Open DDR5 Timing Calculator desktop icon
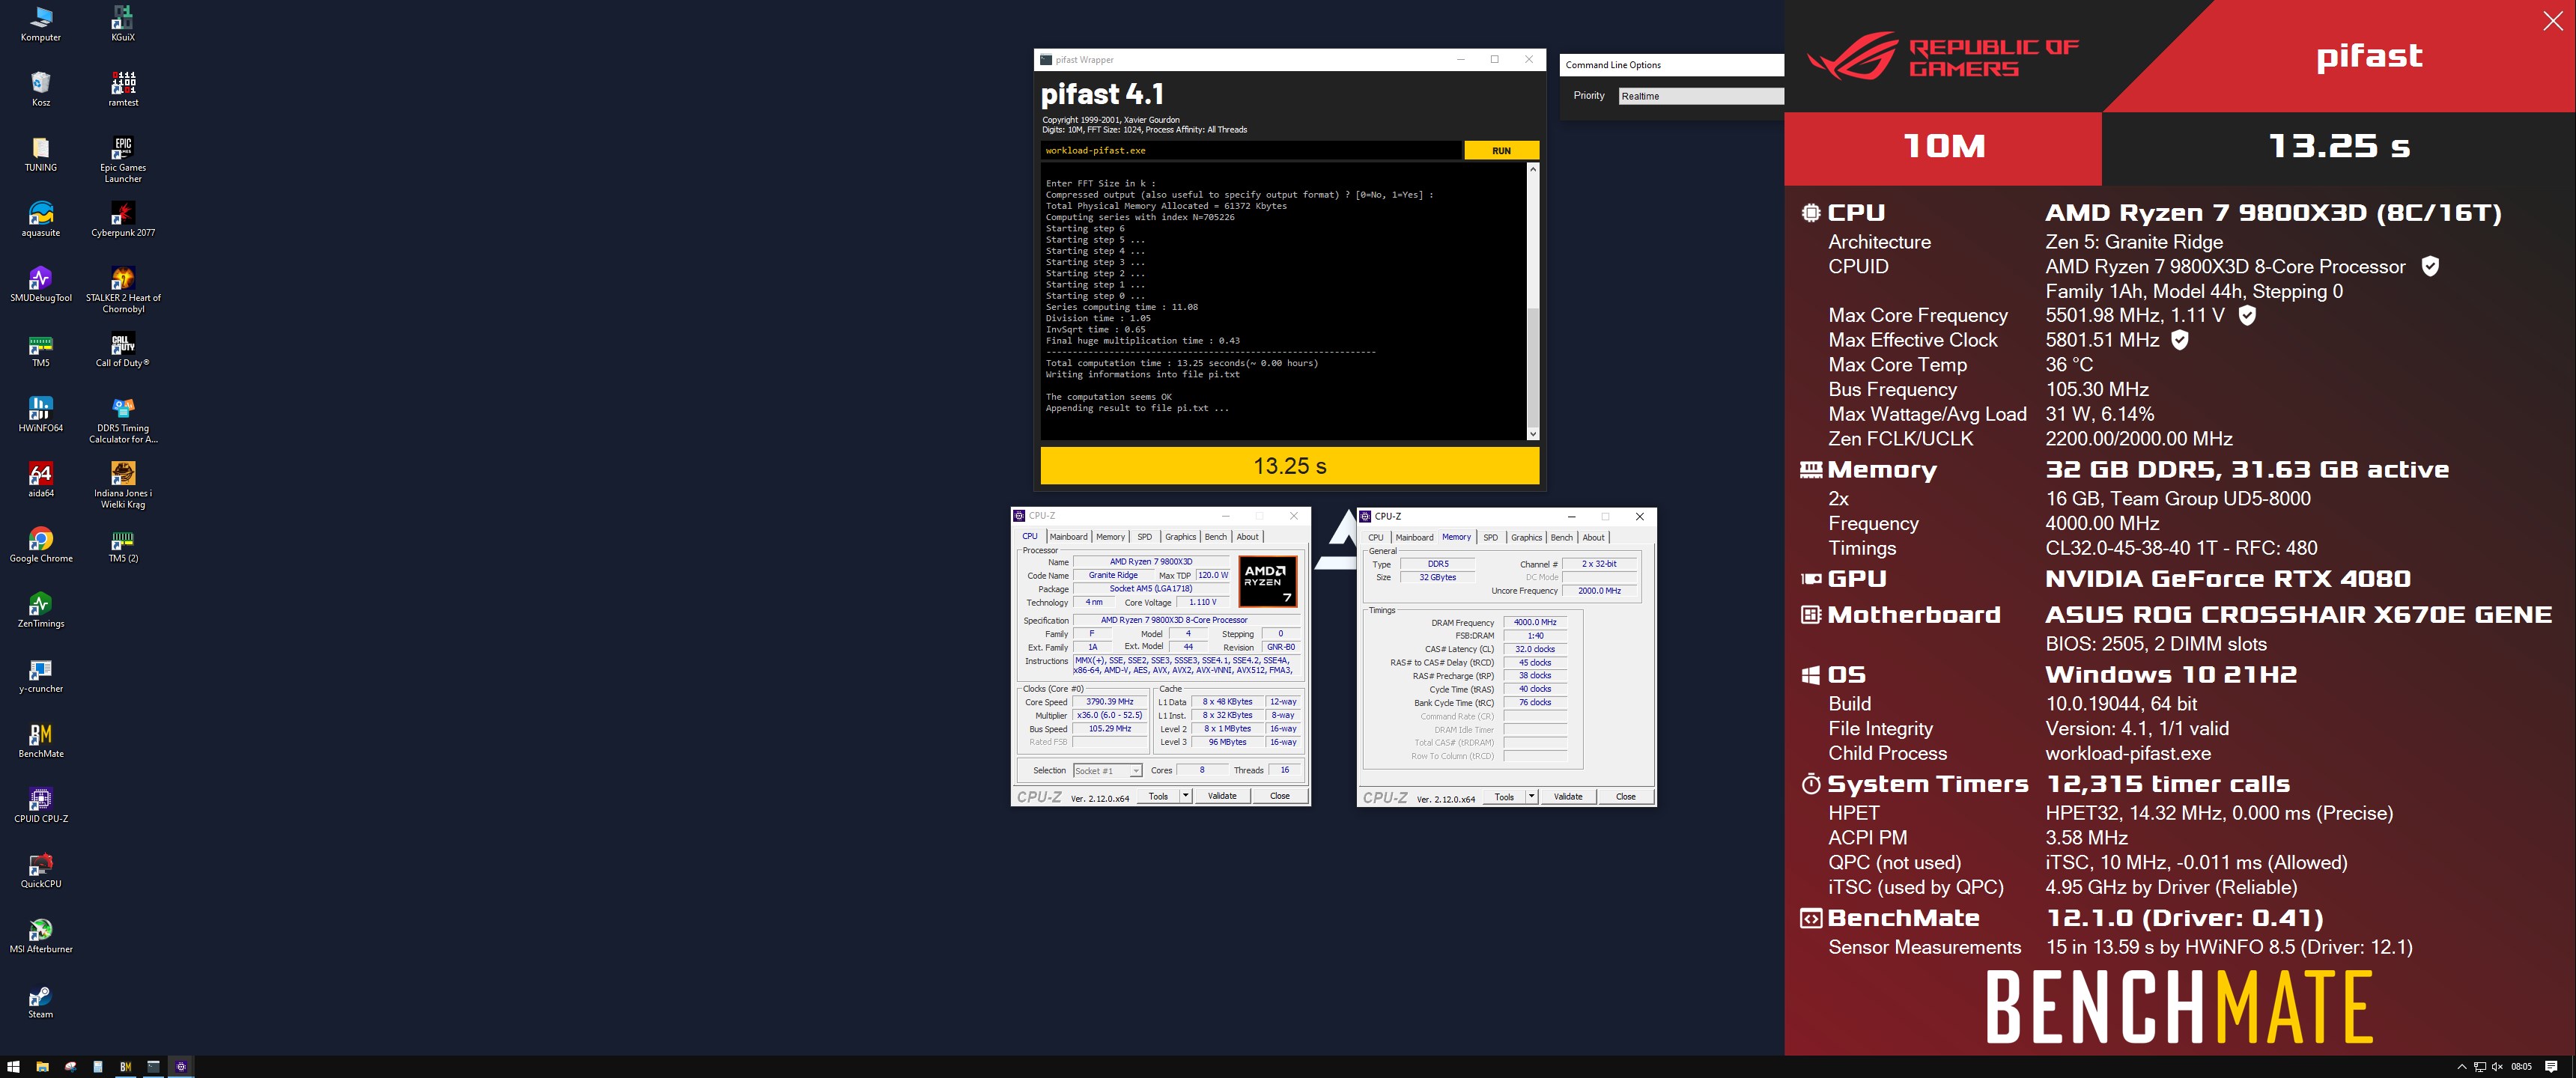 [122, 419]
